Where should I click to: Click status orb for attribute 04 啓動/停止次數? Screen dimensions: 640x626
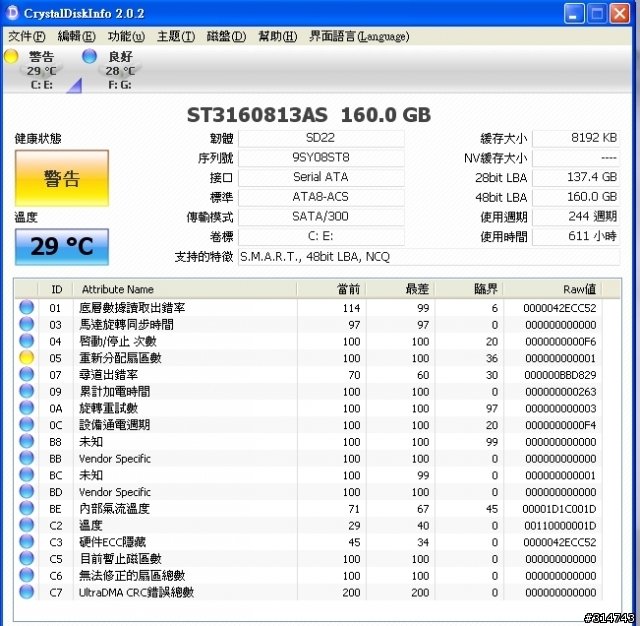(27, 340)
